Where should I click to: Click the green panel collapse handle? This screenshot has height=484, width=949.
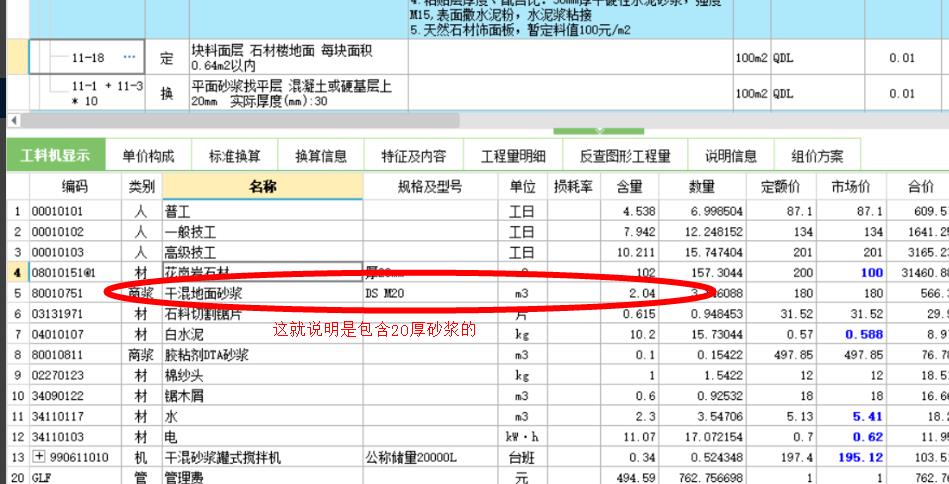pos(599,131)
